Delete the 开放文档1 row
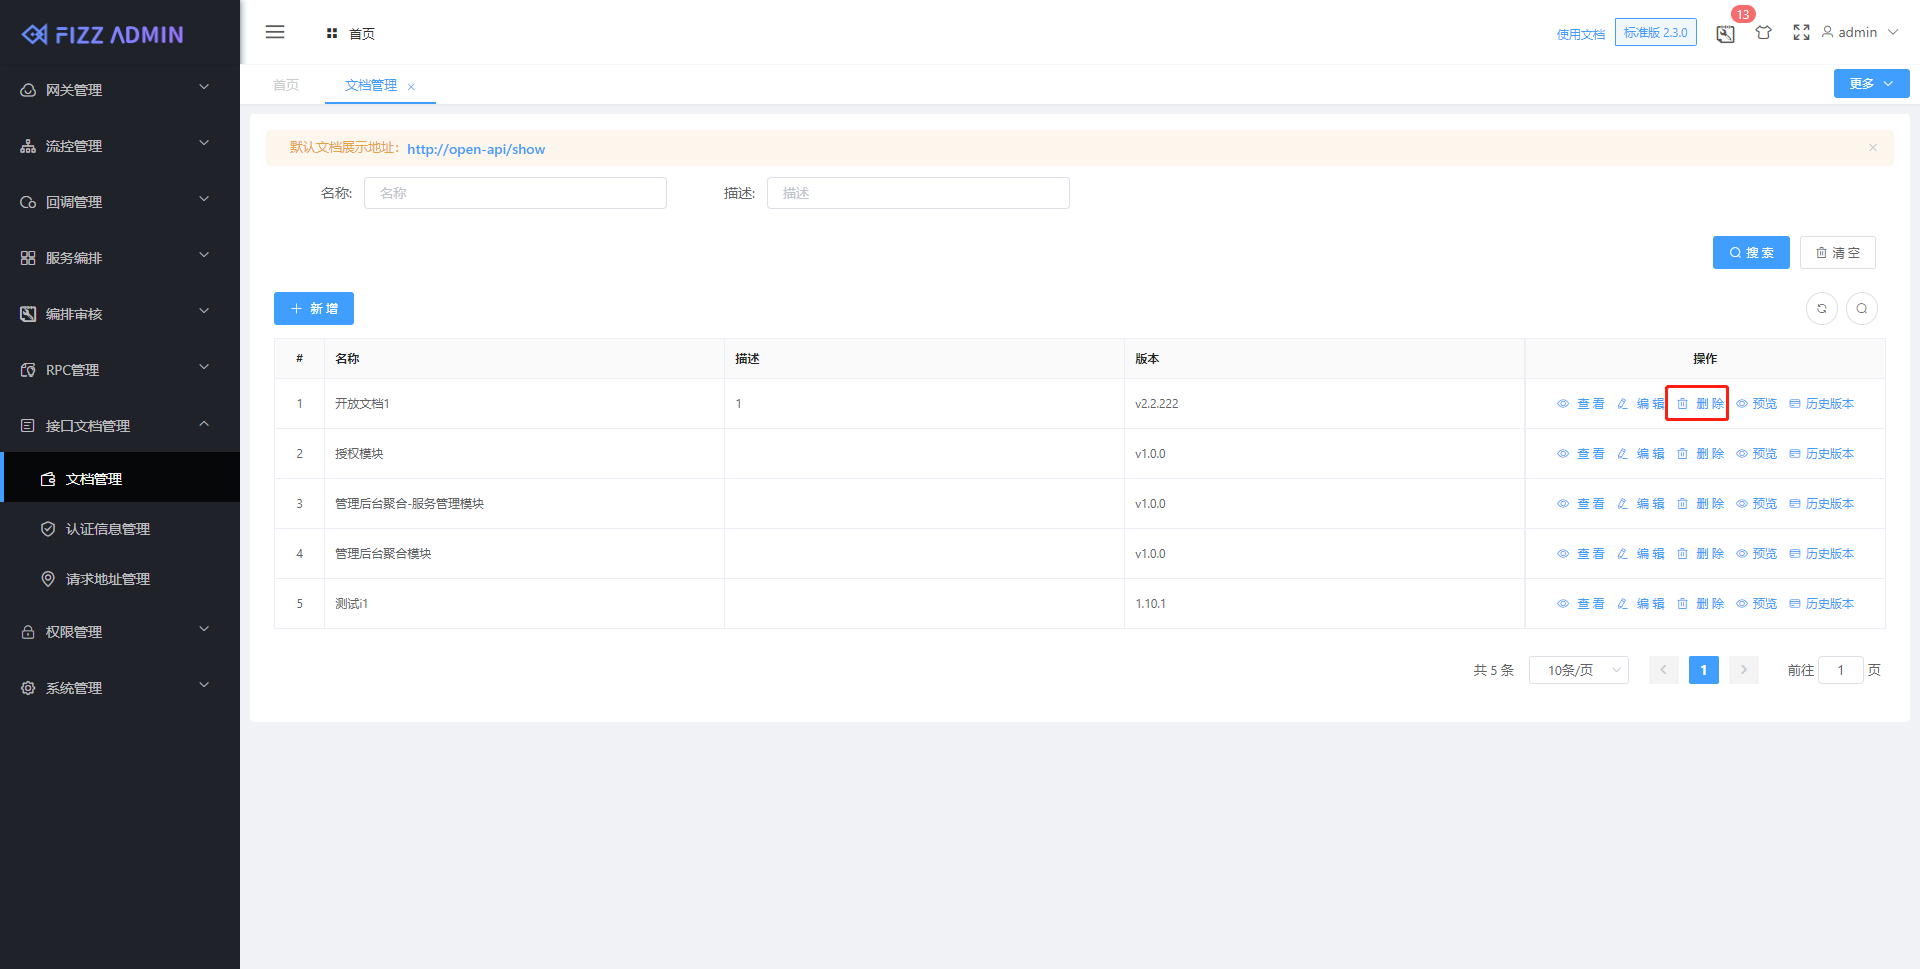 click(1700, 404)
